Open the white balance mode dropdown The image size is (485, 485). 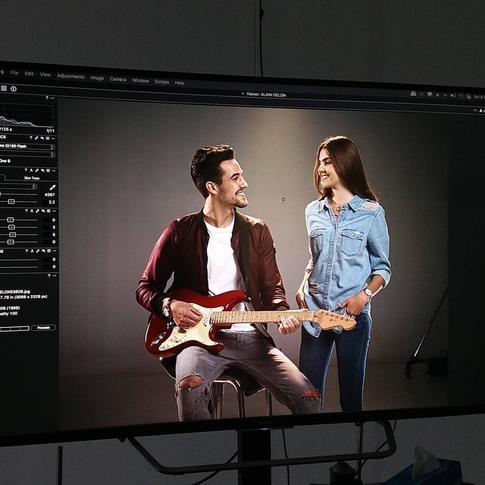[x=18, y=187]
